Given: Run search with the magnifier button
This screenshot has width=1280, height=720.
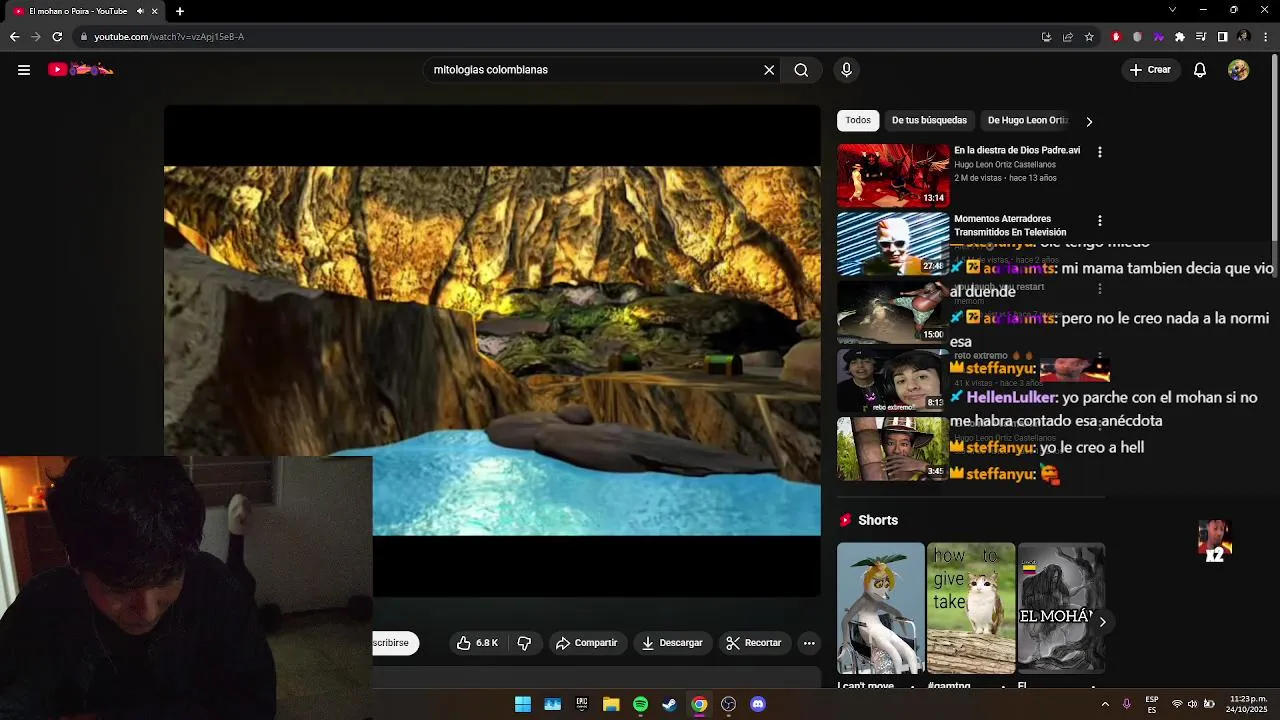Looking at the screenshot, I should pyautogui.click(x=801, y=70).
